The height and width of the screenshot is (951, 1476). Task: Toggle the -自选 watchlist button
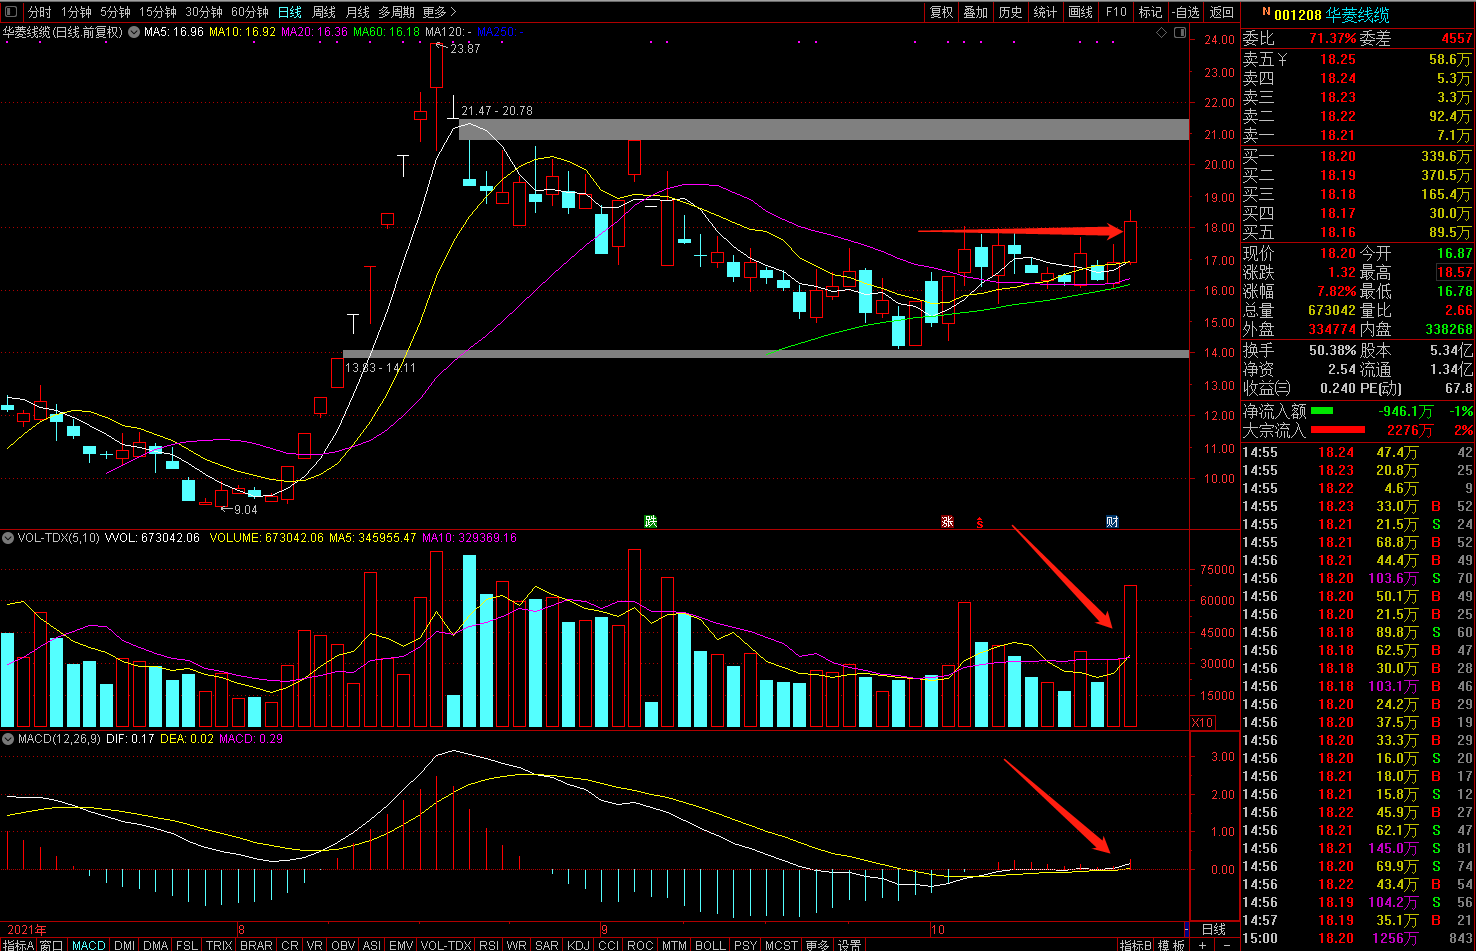pyautogui.click(x=1185, y=12)
